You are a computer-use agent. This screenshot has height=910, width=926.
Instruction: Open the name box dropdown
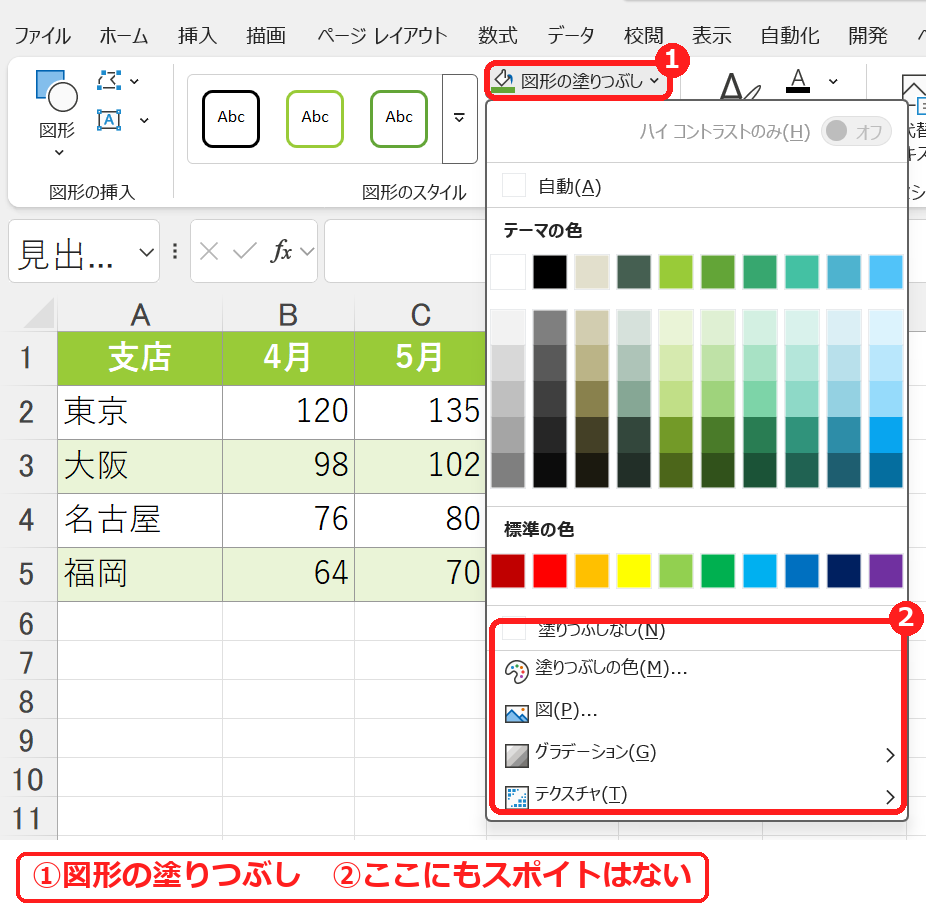pyautogui.click(x=146, y=252)
